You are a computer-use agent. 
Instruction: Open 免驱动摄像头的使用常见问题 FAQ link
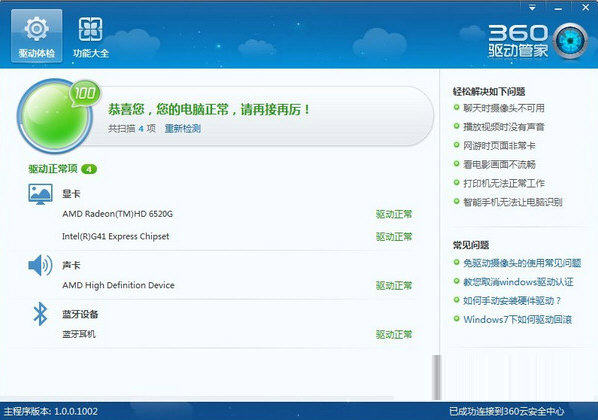tap(522, 263)
